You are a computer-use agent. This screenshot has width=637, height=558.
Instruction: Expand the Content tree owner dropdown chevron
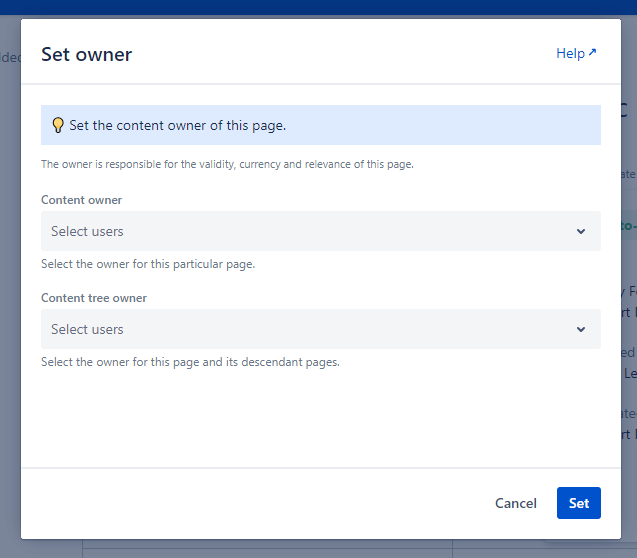pos(581,329)
